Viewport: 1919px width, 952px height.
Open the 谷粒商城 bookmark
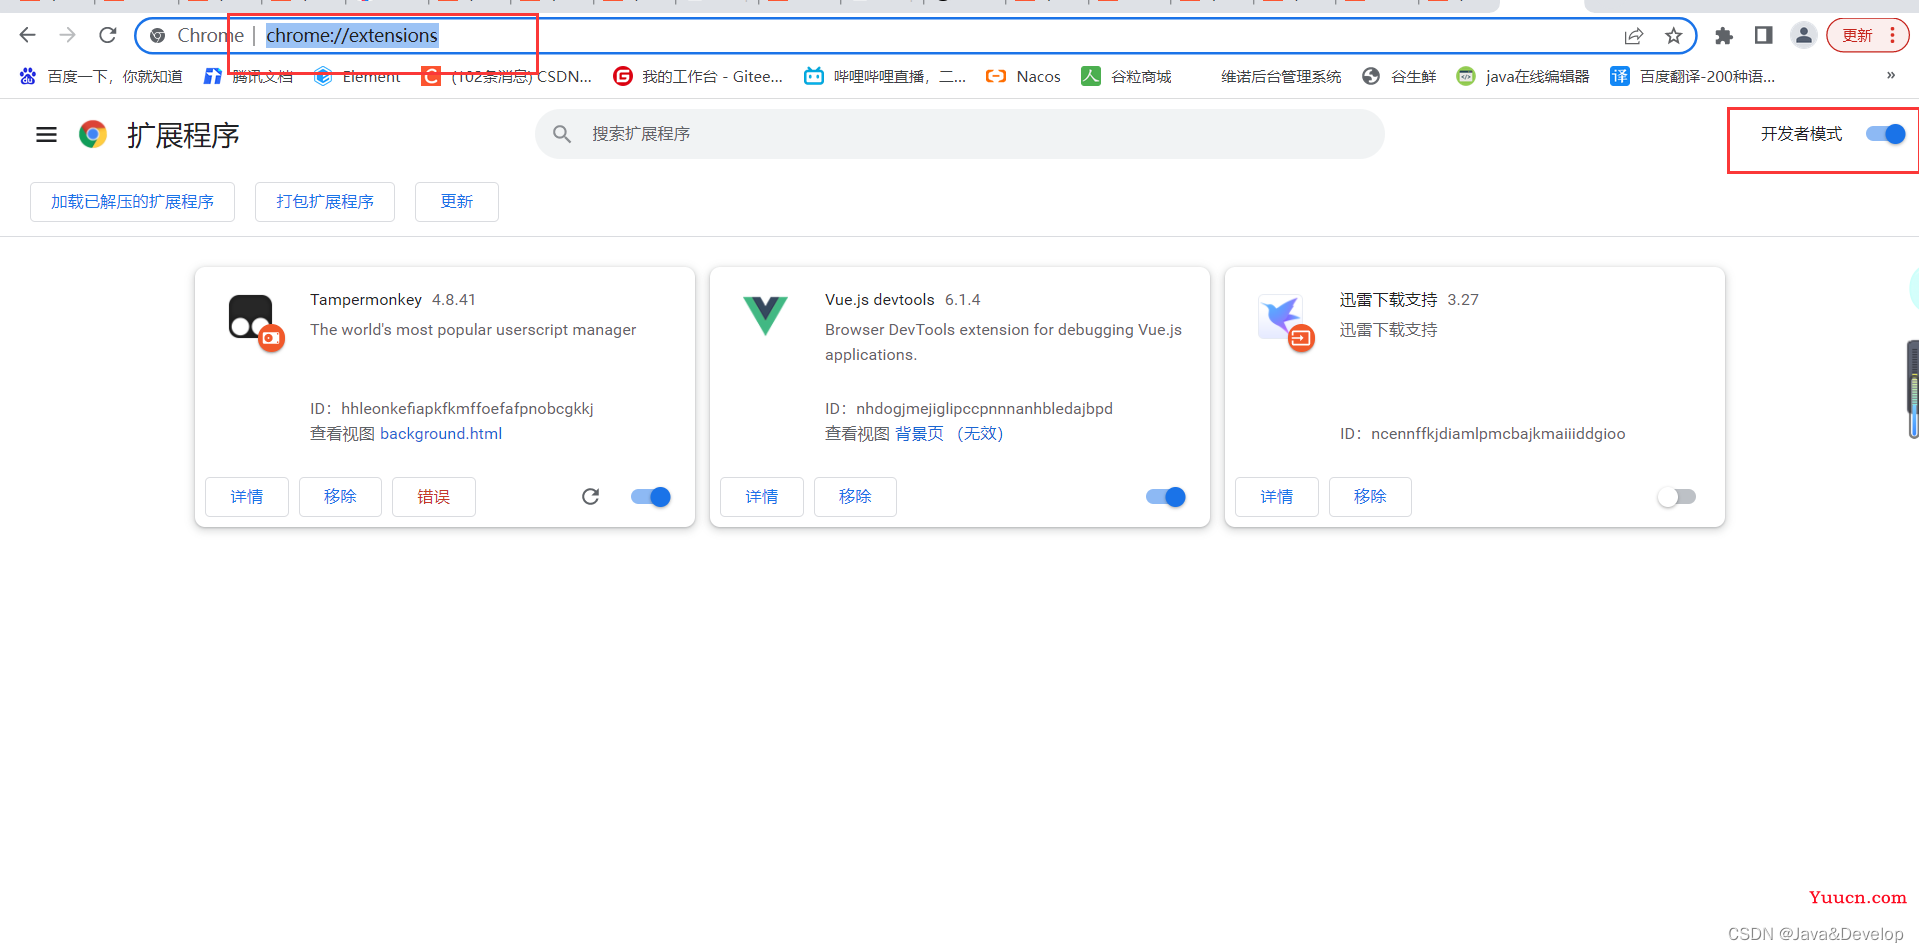point(1126,76)
